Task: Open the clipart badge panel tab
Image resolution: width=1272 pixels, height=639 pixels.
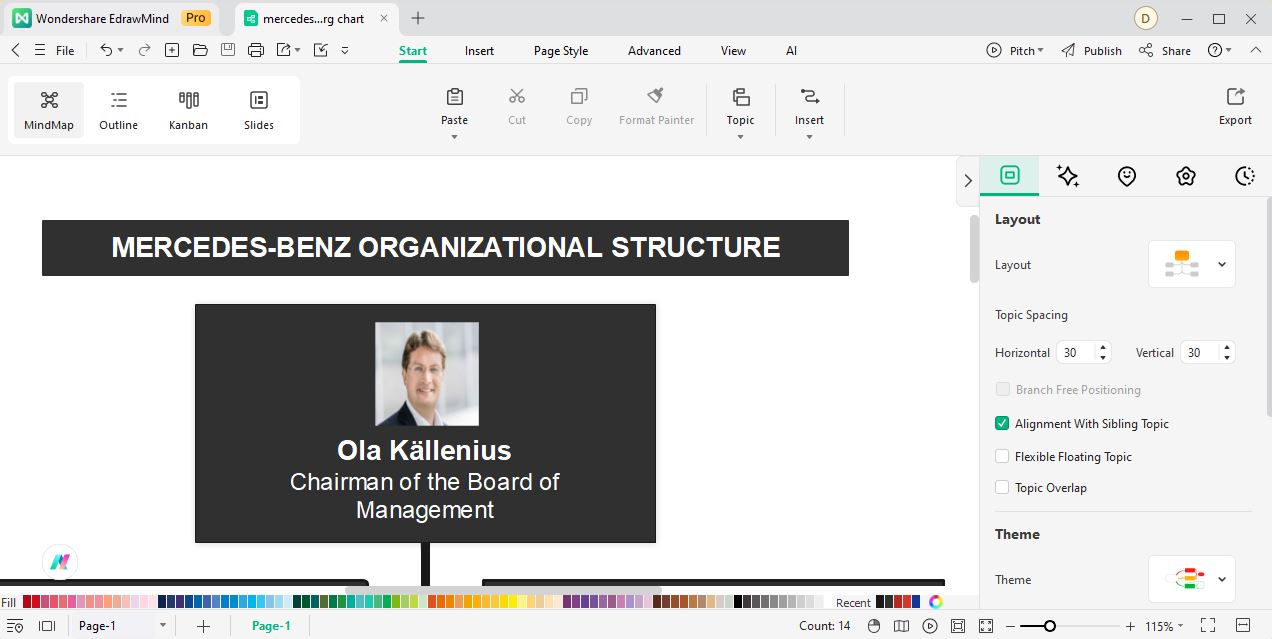Action: coord(1186,176)
